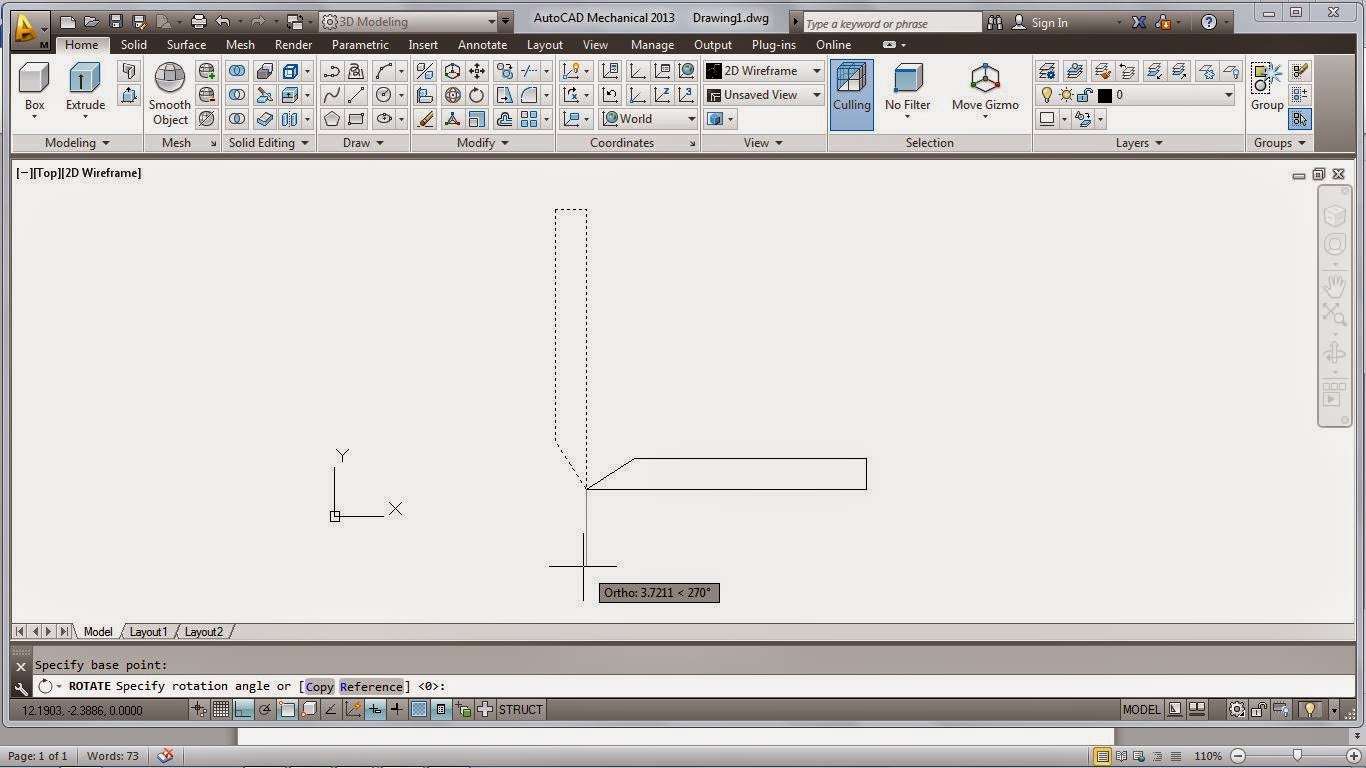The width and height of the screenshot is (1366, 768).
Task: Adjust the 110% zoom slider handle
Action: (1297, 756)
